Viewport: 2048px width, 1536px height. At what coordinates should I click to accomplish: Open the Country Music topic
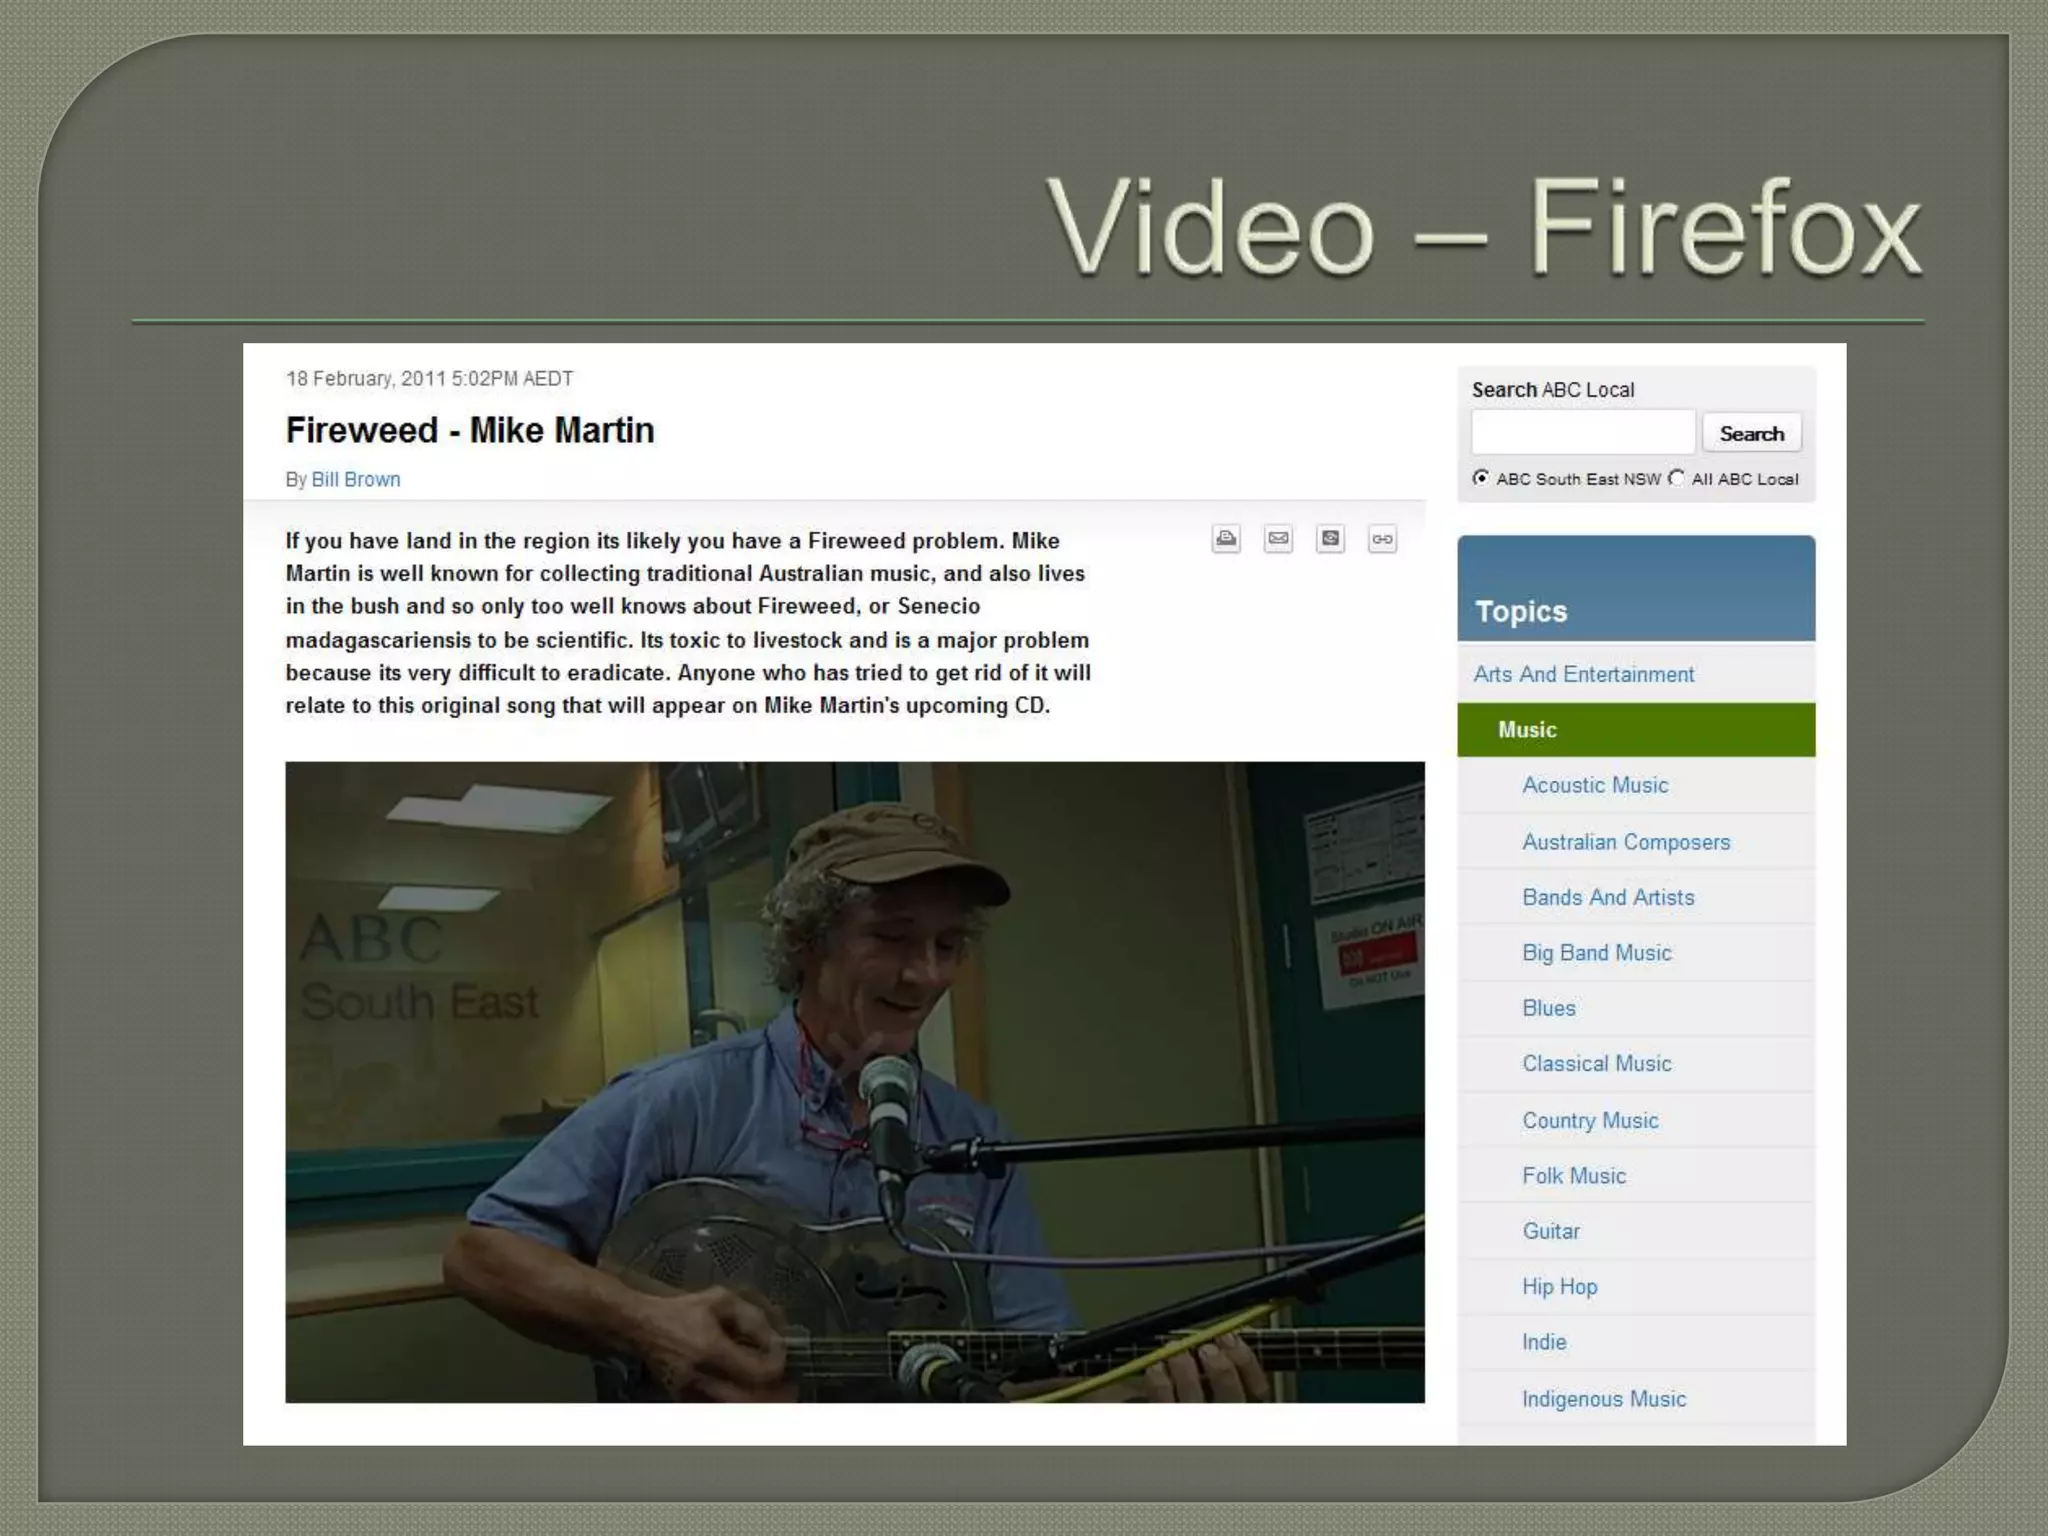[1590, 1120]
